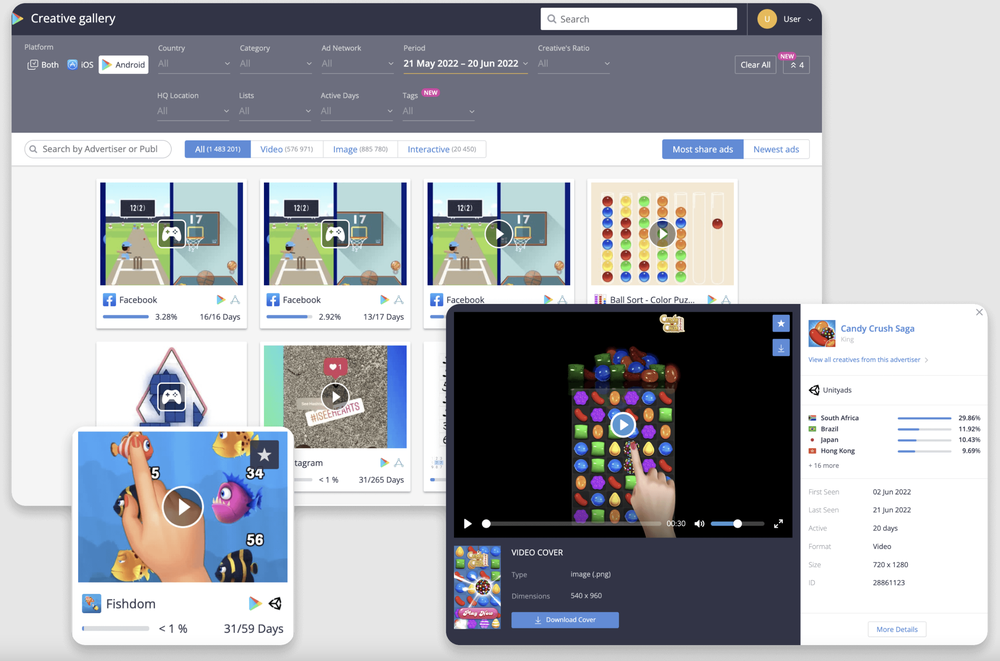Image resolution: width=1000 pixels, height=661 pixels.
Task: Click the Clear All filters button
Action: 755,65
